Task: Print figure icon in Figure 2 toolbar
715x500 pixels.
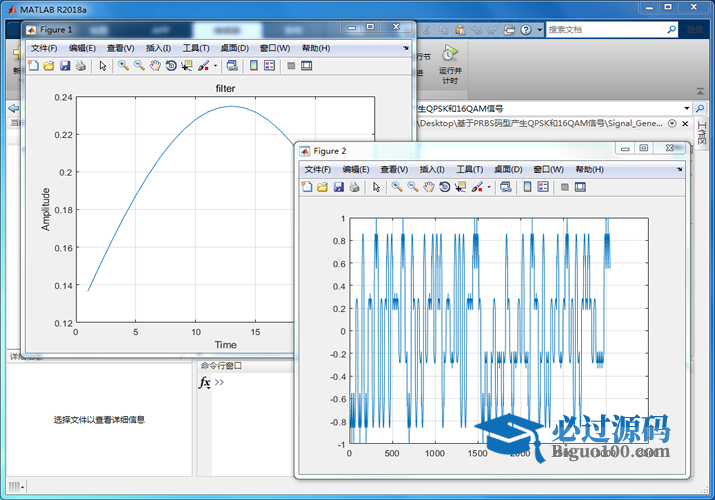Action: coord(354,187)
